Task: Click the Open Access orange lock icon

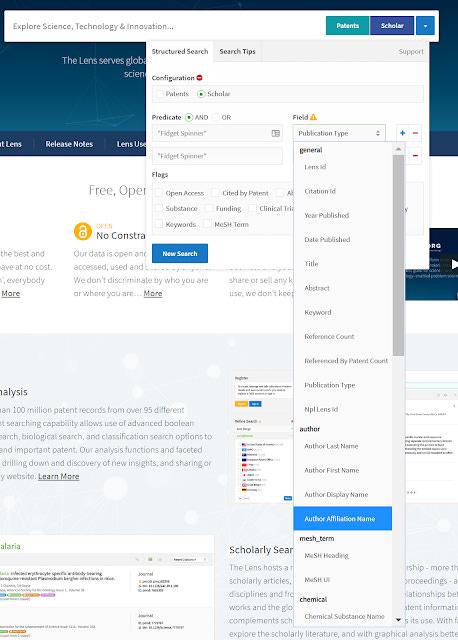Action: pos(82,231)
